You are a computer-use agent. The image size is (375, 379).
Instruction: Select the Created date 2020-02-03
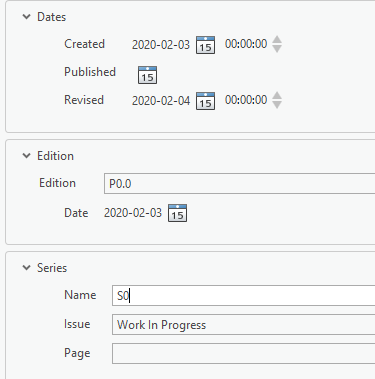[x=161, y=45]
